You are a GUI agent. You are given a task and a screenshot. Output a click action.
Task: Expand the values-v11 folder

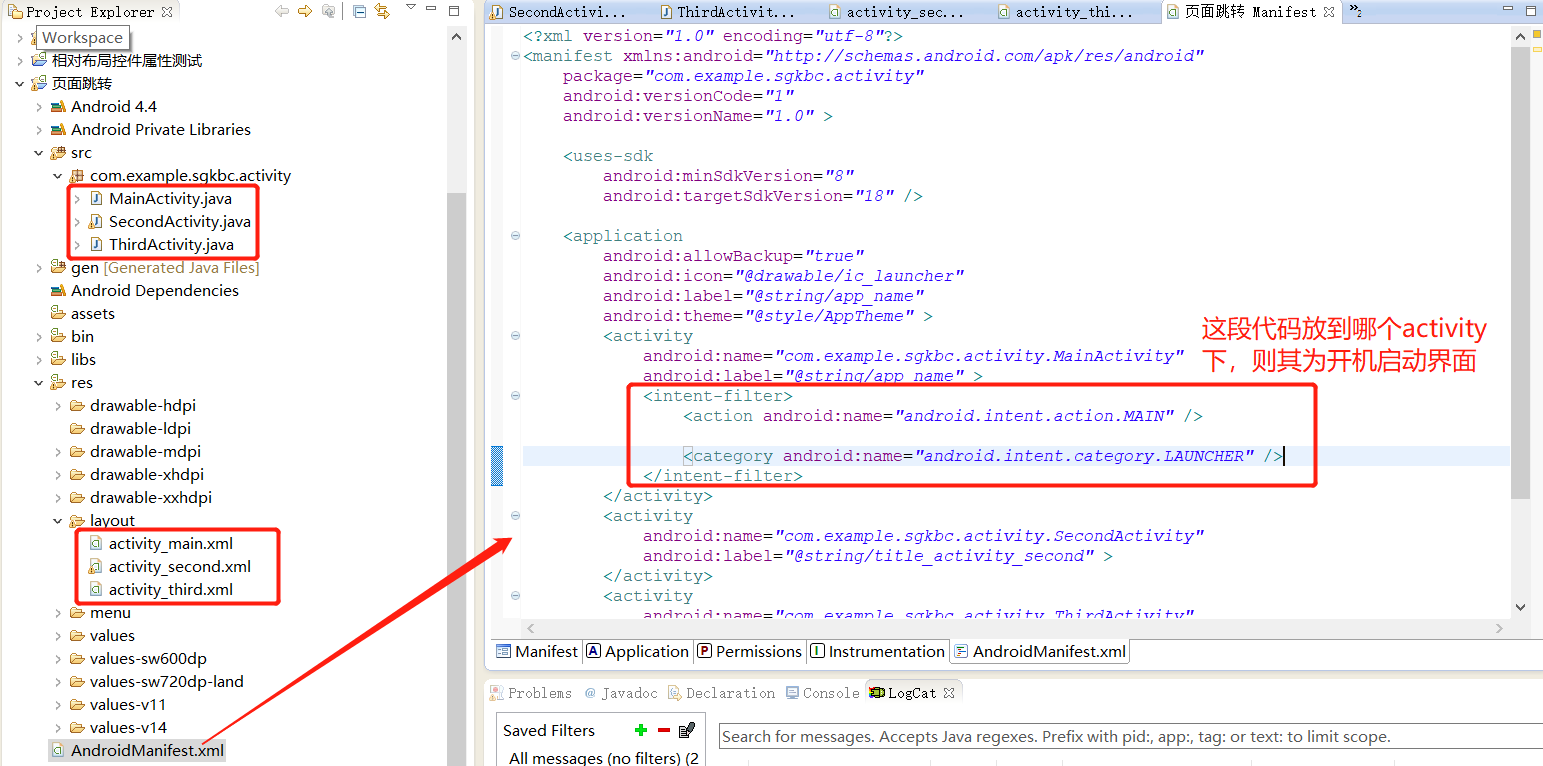[58, 704]
